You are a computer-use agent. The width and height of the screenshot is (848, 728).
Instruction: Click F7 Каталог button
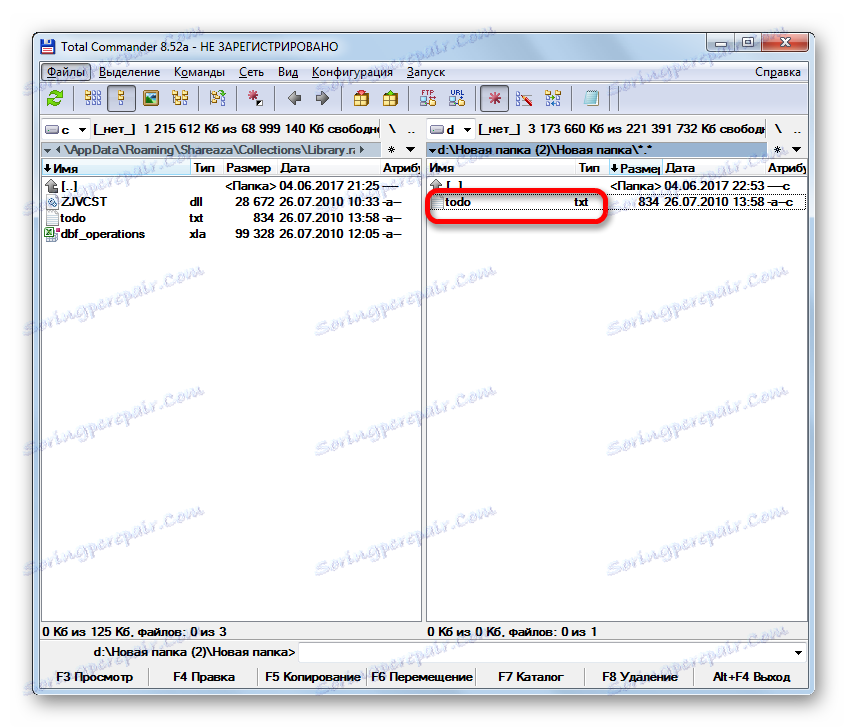(x=531, y=677)
